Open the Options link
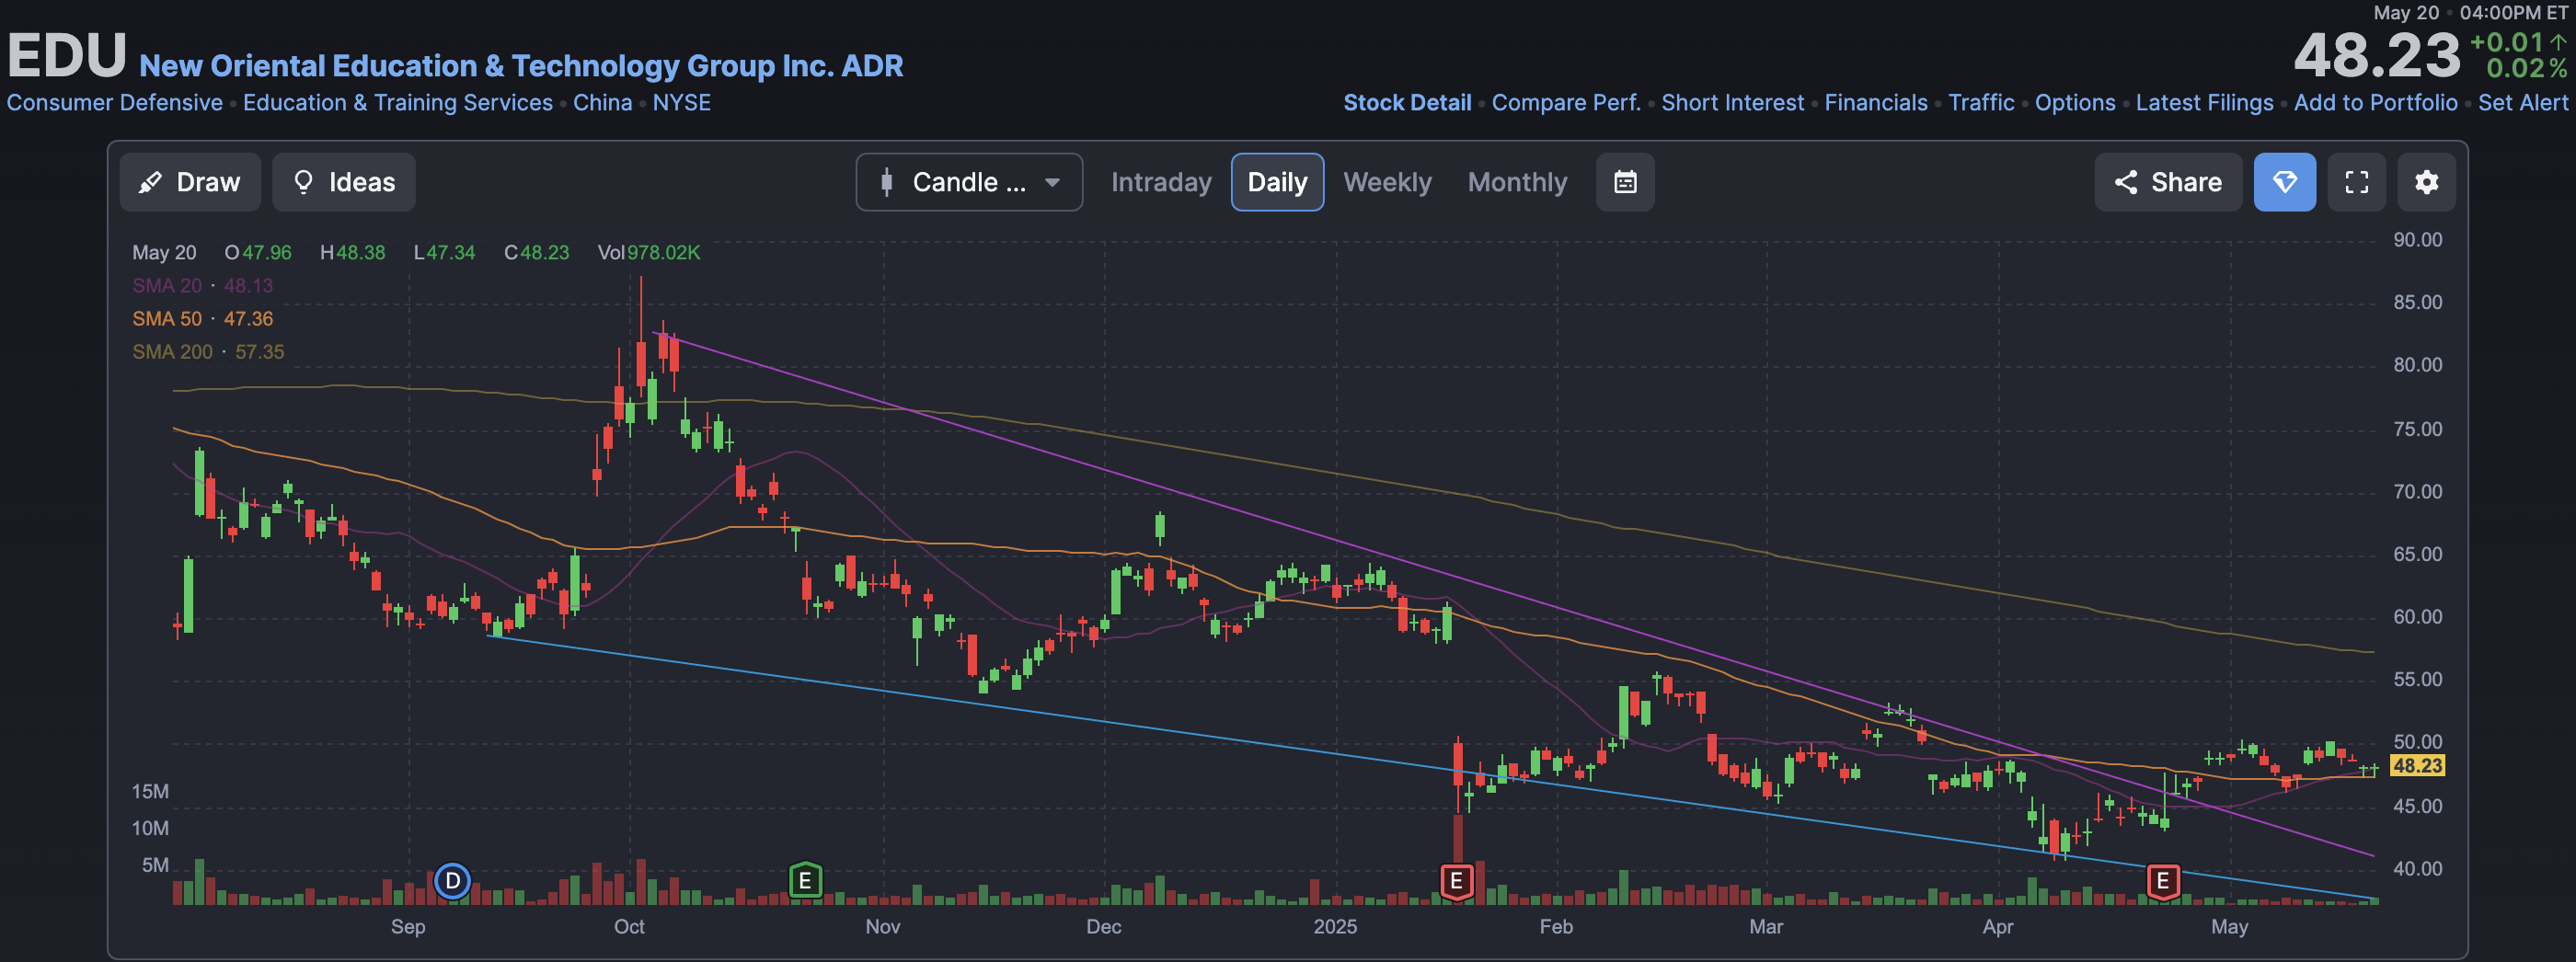Image resolution: width=2576 pixels, height=962 pixels. click(2075, 103)
